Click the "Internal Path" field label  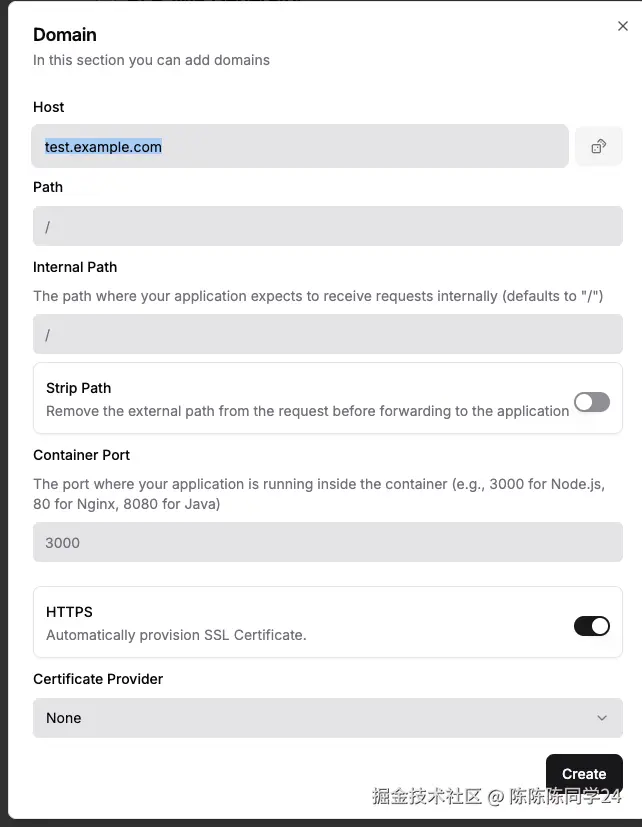pos(75,267)
